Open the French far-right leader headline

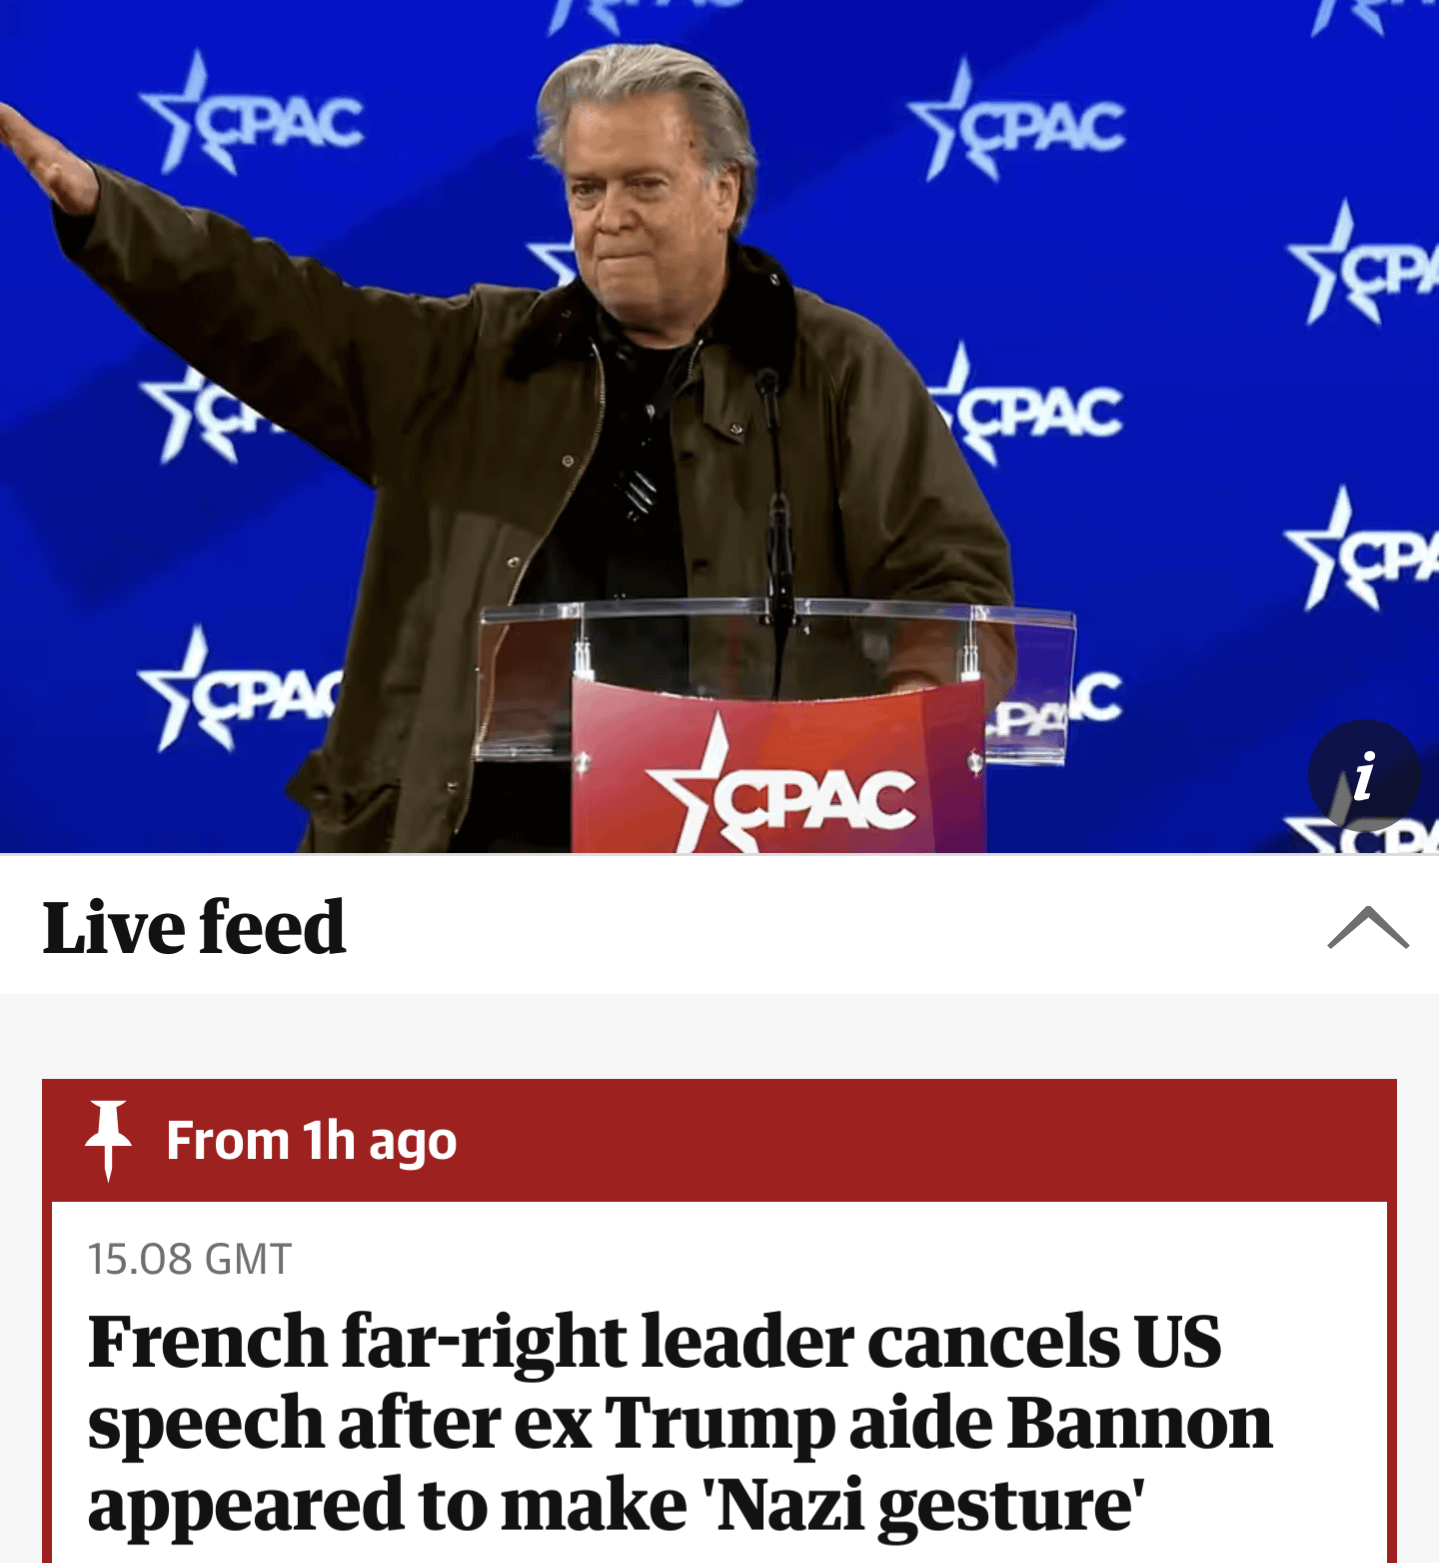[680, 1422]
